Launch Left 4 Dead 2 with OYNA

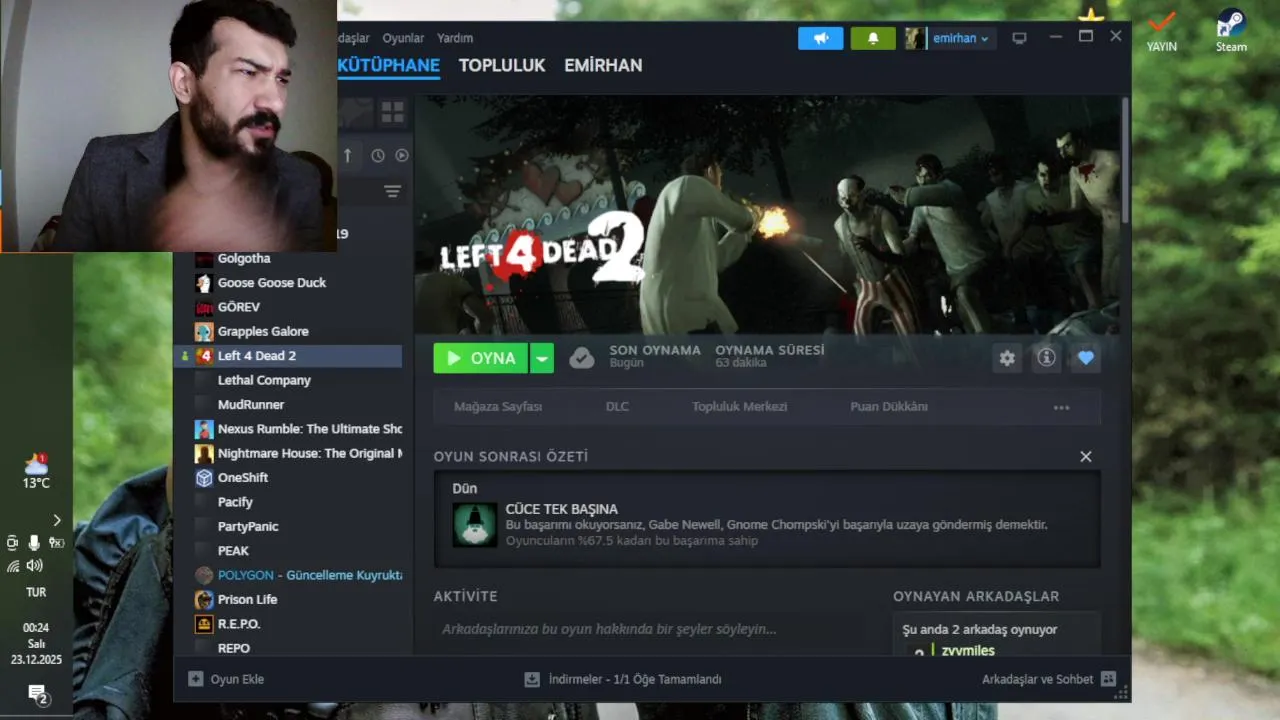[x=481, y=358]
